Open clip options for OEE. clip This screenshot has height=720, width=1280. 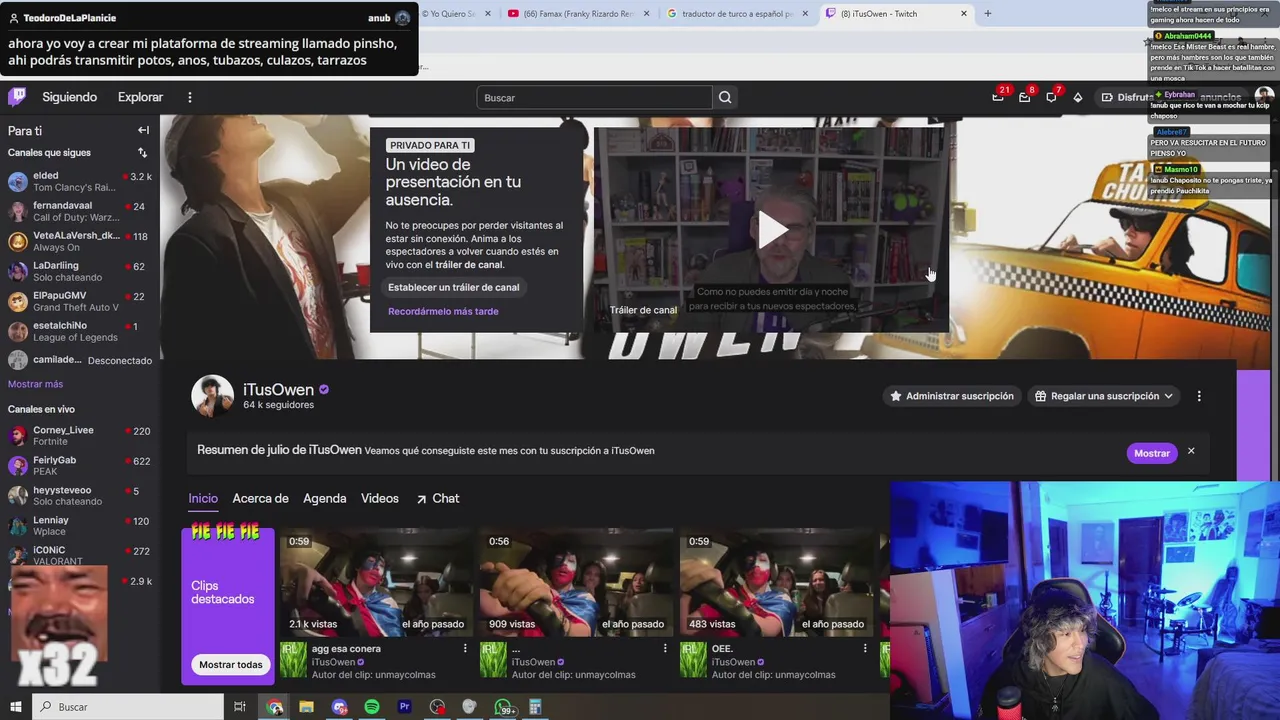pyautogui.click(x=865, y=648)
